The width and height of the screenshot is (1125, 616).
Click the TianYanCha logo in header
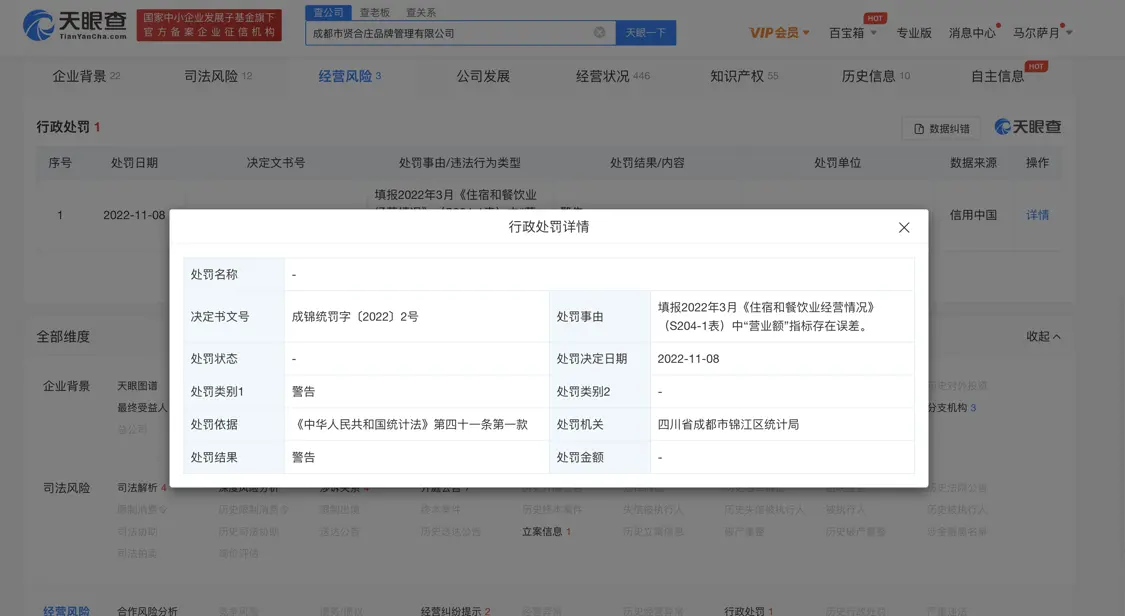(x=75, y=25)
